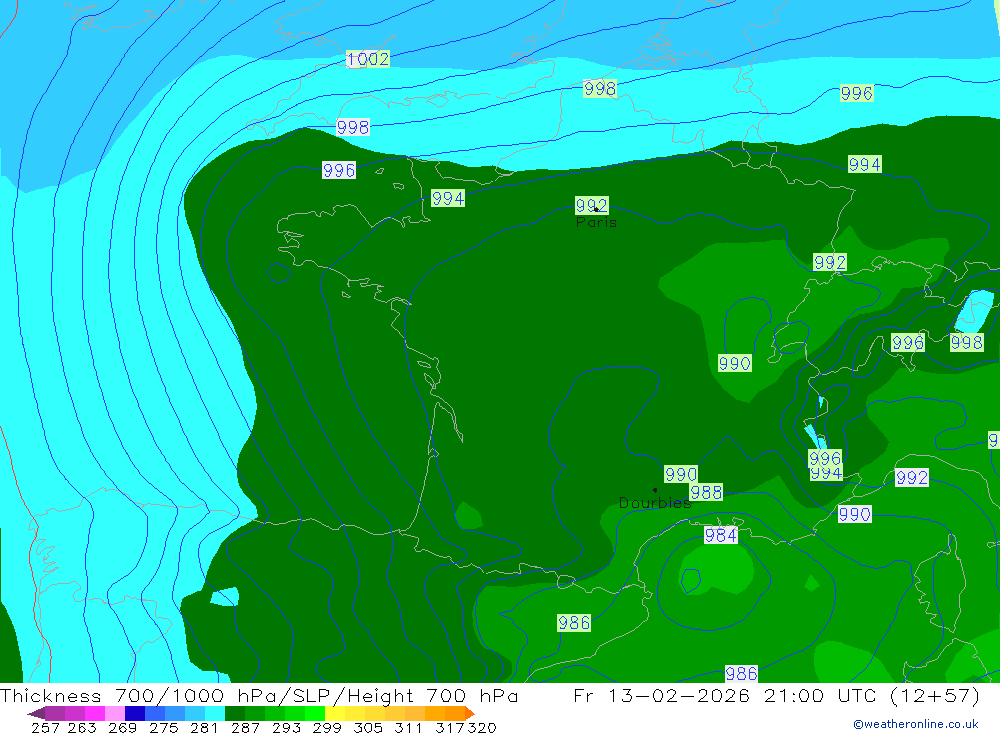Click the 281 legend value
The height and width of the screenshot is (733, 1000).
(x=203, y=728)
